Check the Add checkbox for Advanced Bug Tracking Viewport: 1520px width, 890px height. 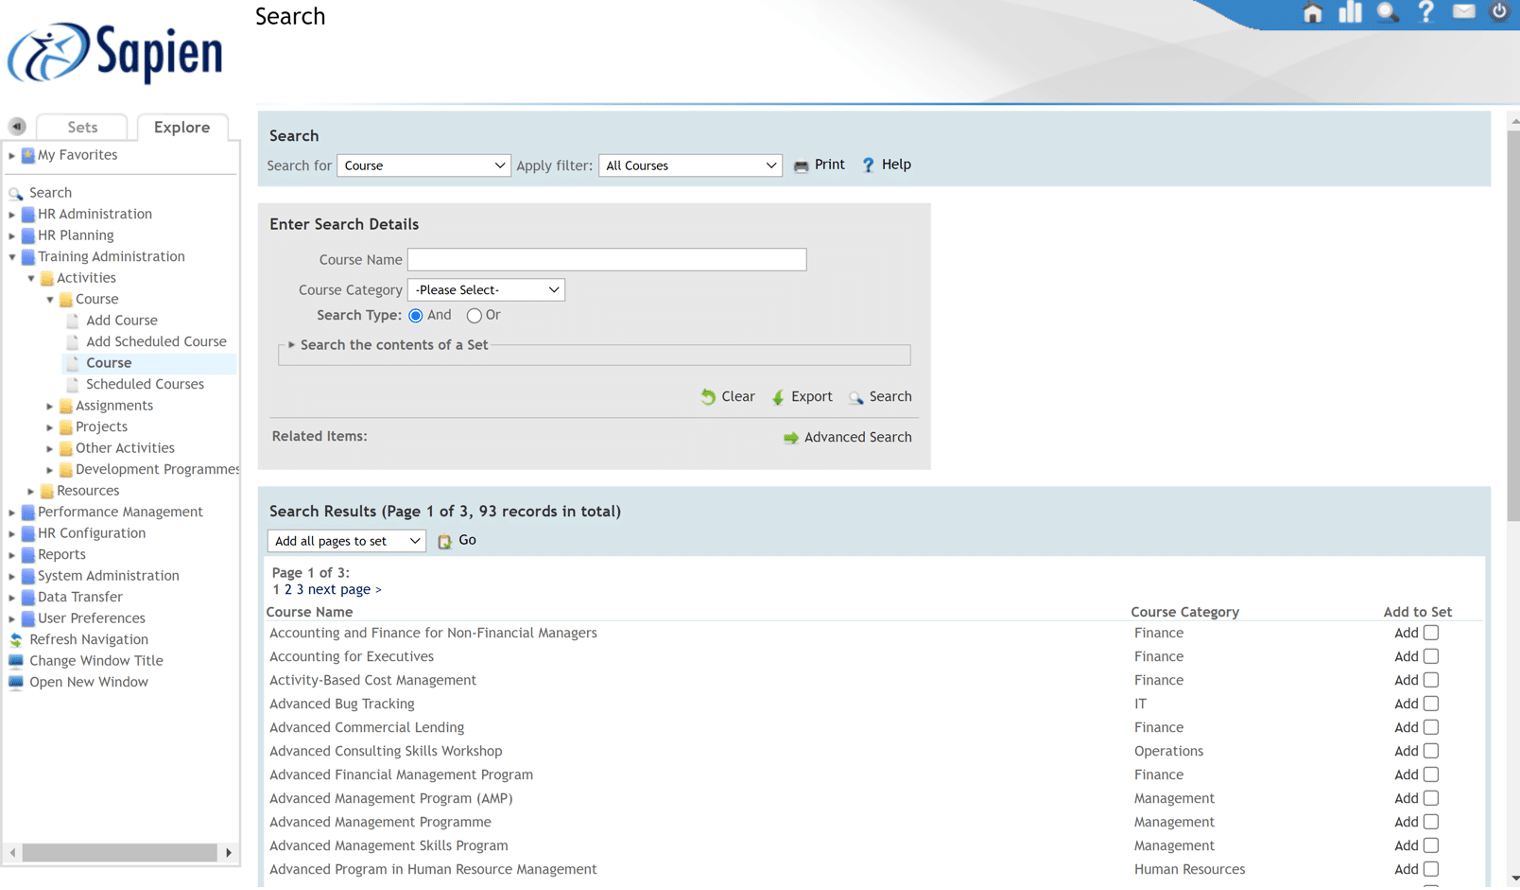click(1431, 703)
